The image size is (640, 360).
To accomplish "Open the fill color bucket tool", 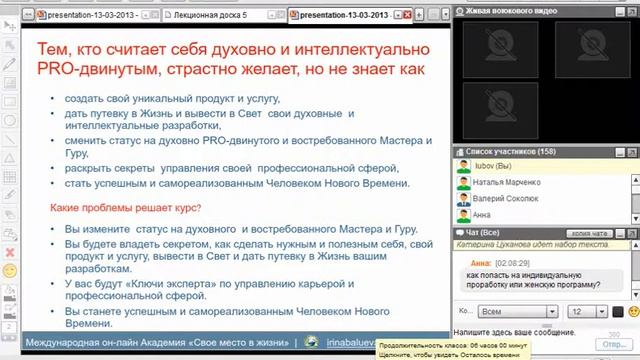I will (x=10, y=293).
